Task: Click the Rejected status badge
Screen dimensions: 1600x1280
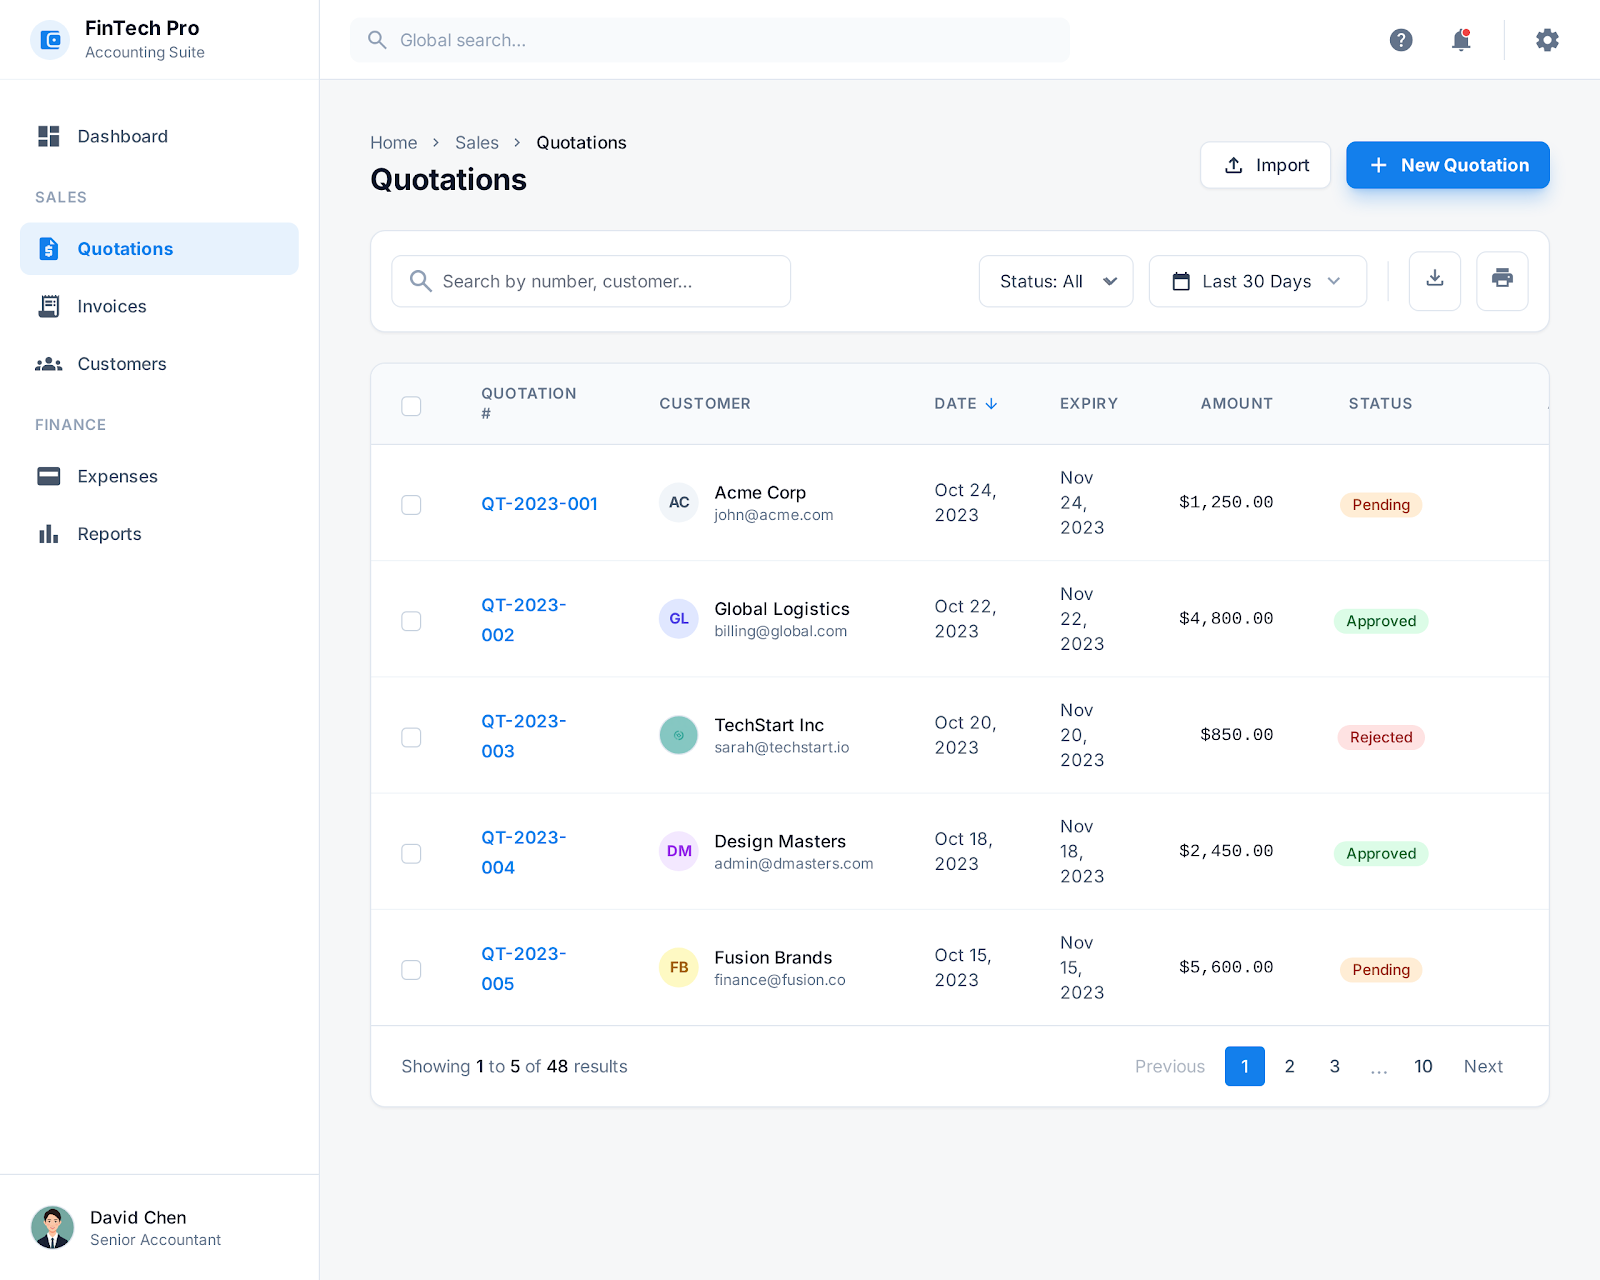Action: [x=1381, y=738]
